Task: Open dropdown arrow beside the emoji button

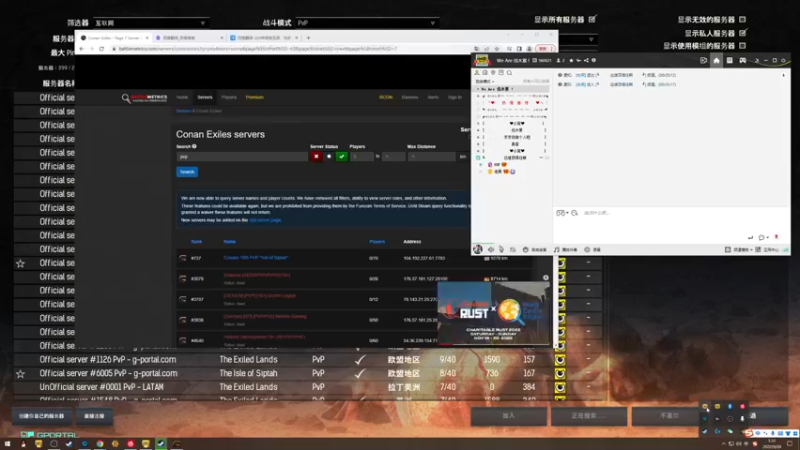Action: 567,213
